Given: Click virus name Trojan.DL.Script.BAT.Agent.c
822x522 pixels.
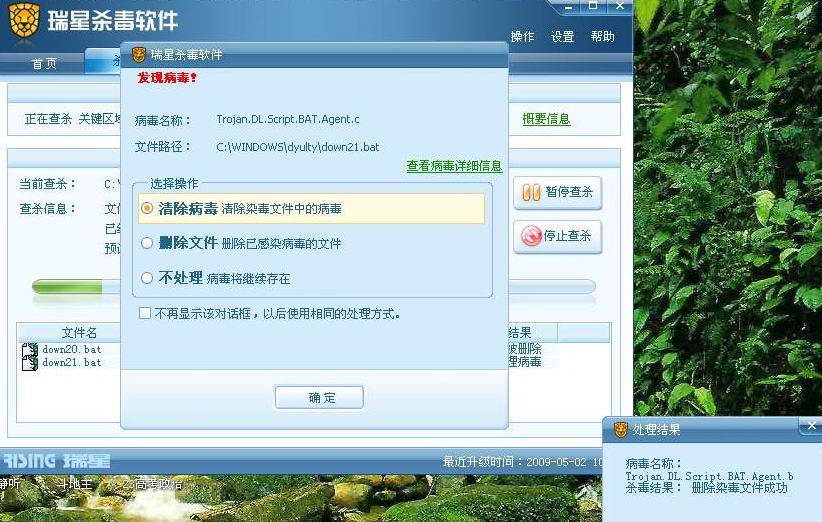Looking at the screenshot, I should pos(288,119).
